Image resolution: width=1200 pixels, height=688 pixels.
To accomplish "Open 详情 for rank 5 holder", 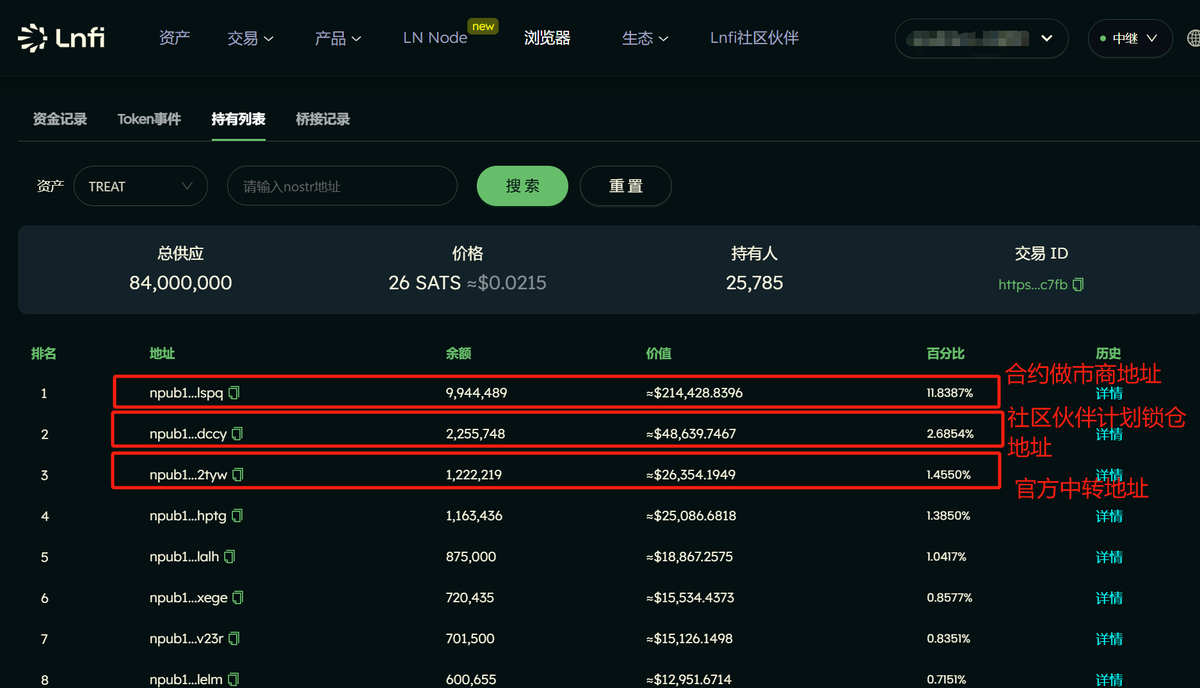I will pyautogui.click(x=1109, y=556).
